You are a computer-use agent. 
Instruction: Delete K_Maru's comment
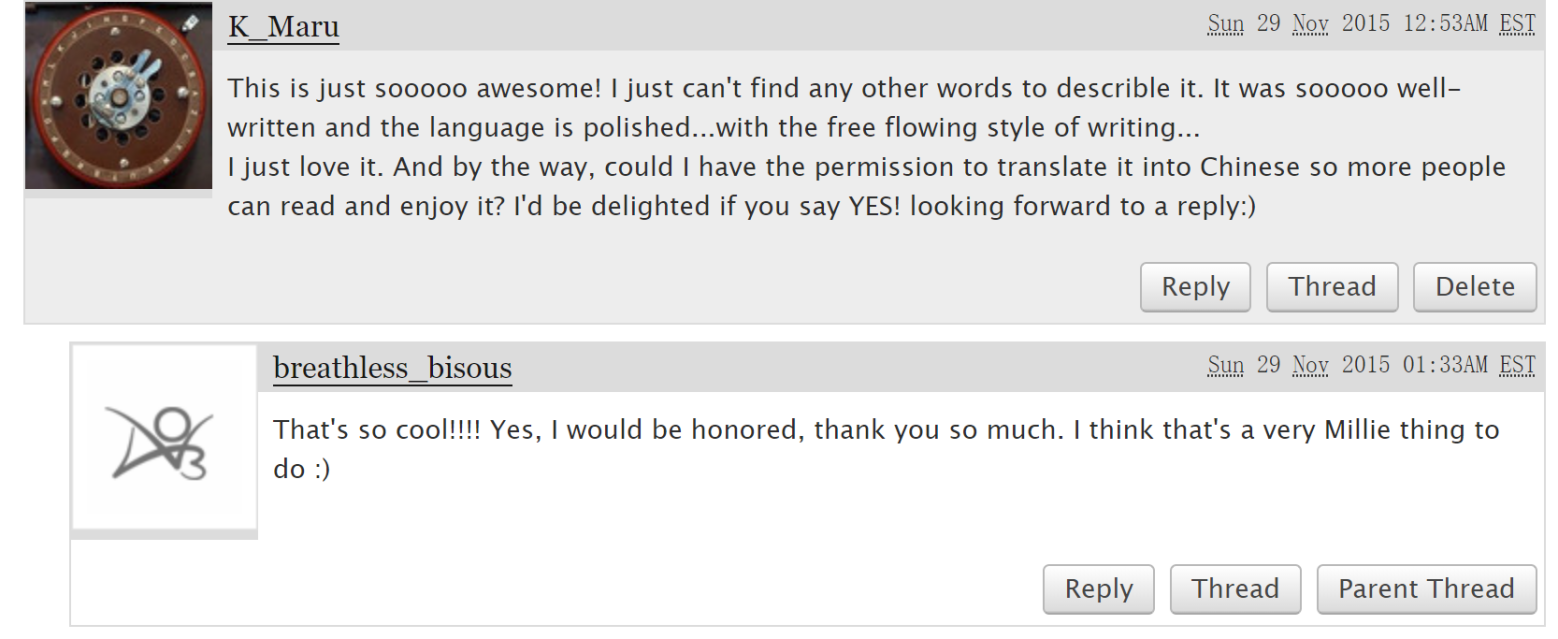coord(1474,287)
